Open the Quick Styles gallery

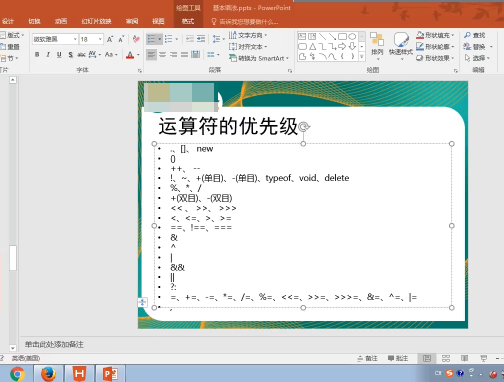click(401, 46)
